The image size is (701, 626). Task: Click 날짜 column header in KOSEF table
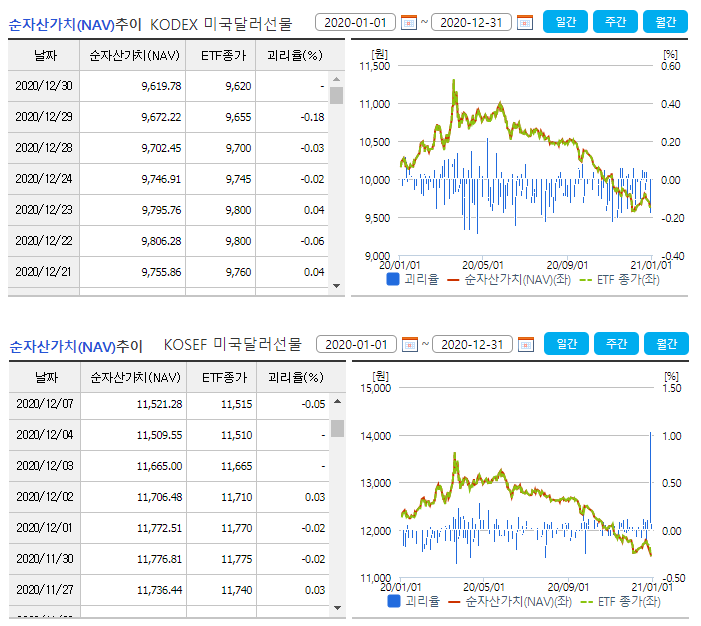(45, 377)
